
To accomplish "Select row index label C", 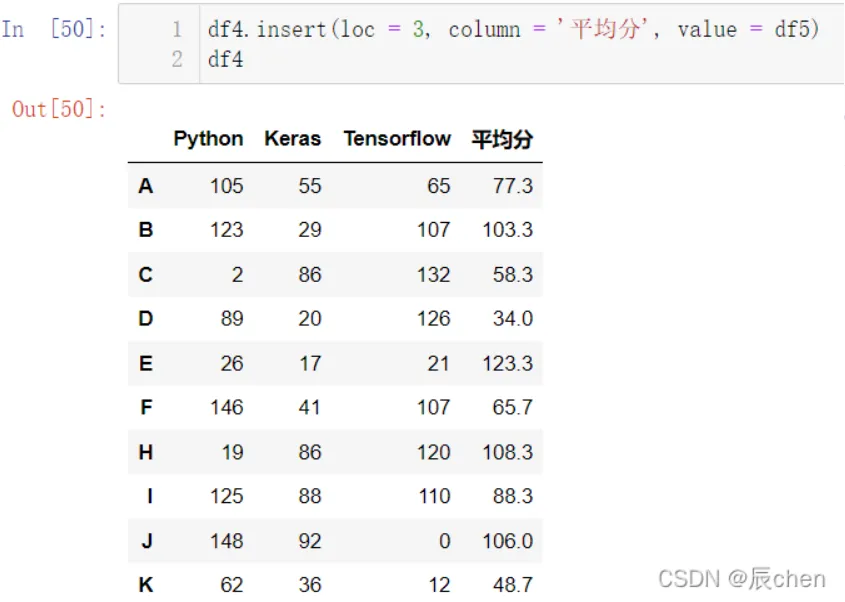I will click(146, 275).
